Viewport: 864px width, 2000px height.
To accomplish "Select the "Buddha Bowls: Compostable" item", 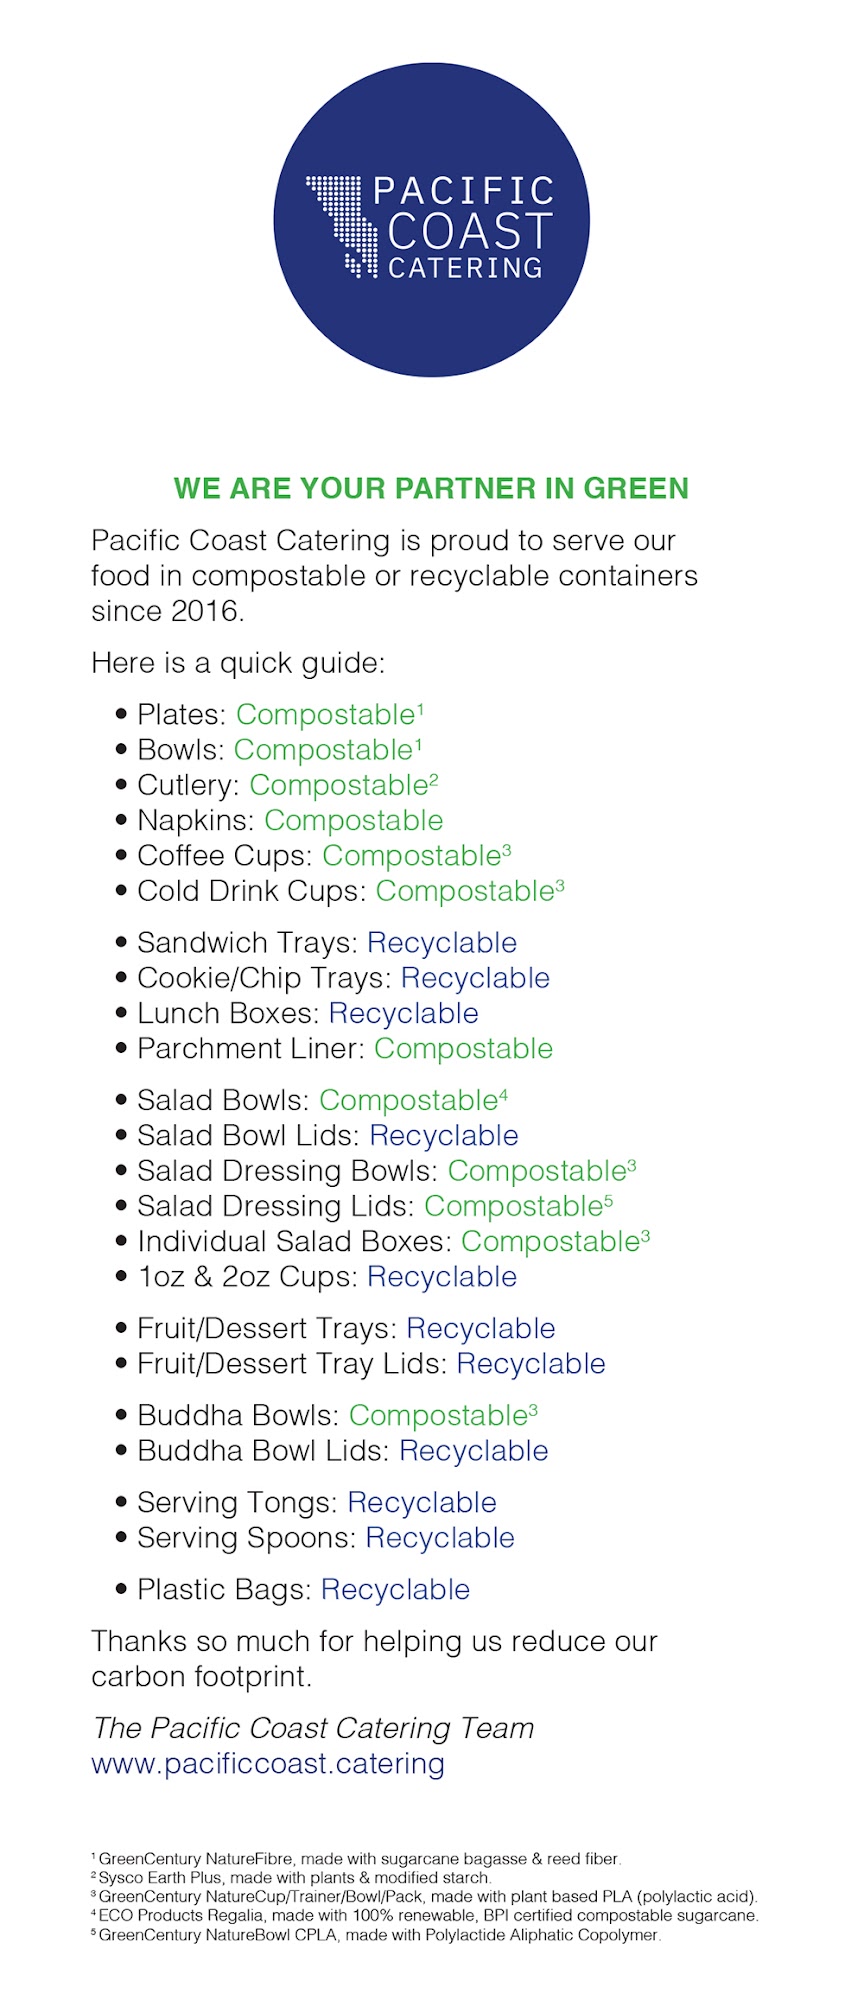I will pos(337,1416).
